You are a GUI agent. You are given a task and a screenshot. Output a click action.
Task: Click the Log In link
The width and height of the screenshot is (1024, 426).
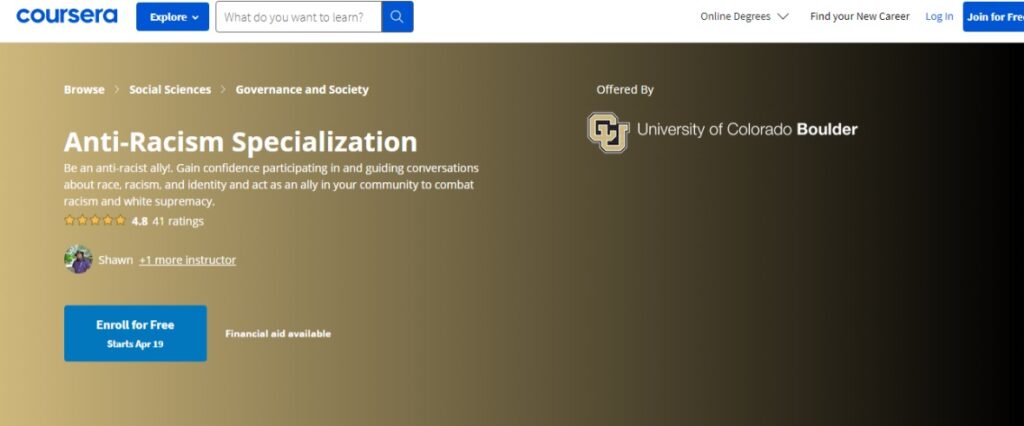939,17
